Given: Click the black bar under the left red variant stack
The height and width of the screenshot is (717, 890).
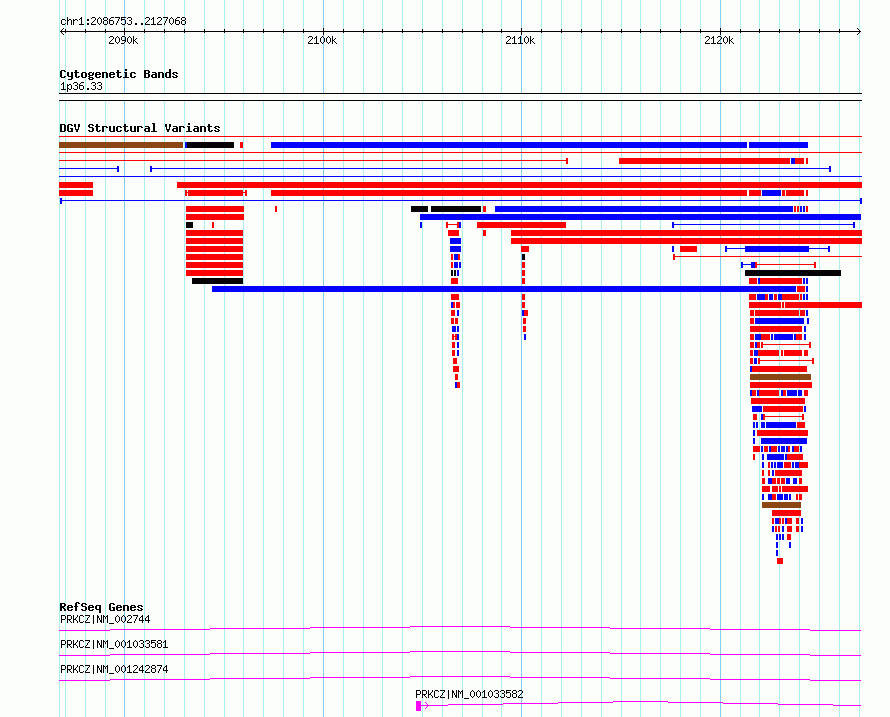Looking at the screenshot, I should [x=217, y=281].
